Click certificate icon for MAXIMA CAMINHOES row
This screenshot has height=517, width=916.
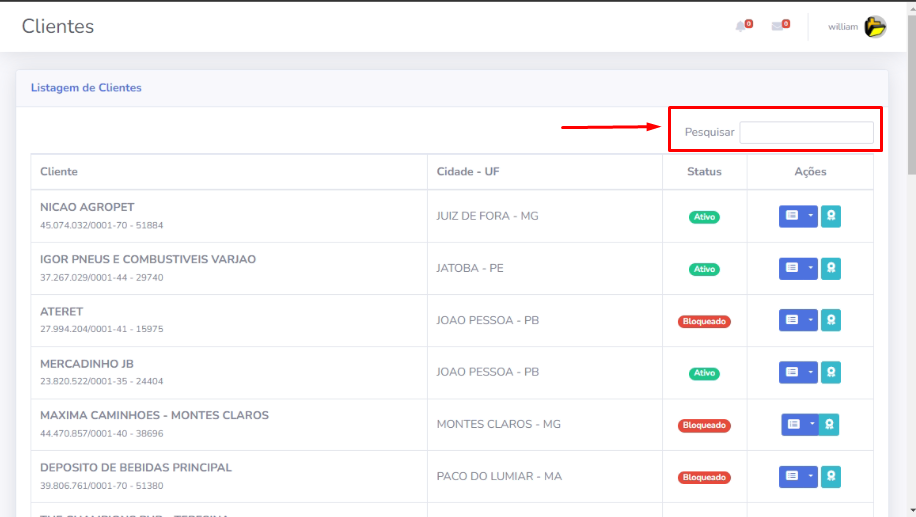point(831,424)
